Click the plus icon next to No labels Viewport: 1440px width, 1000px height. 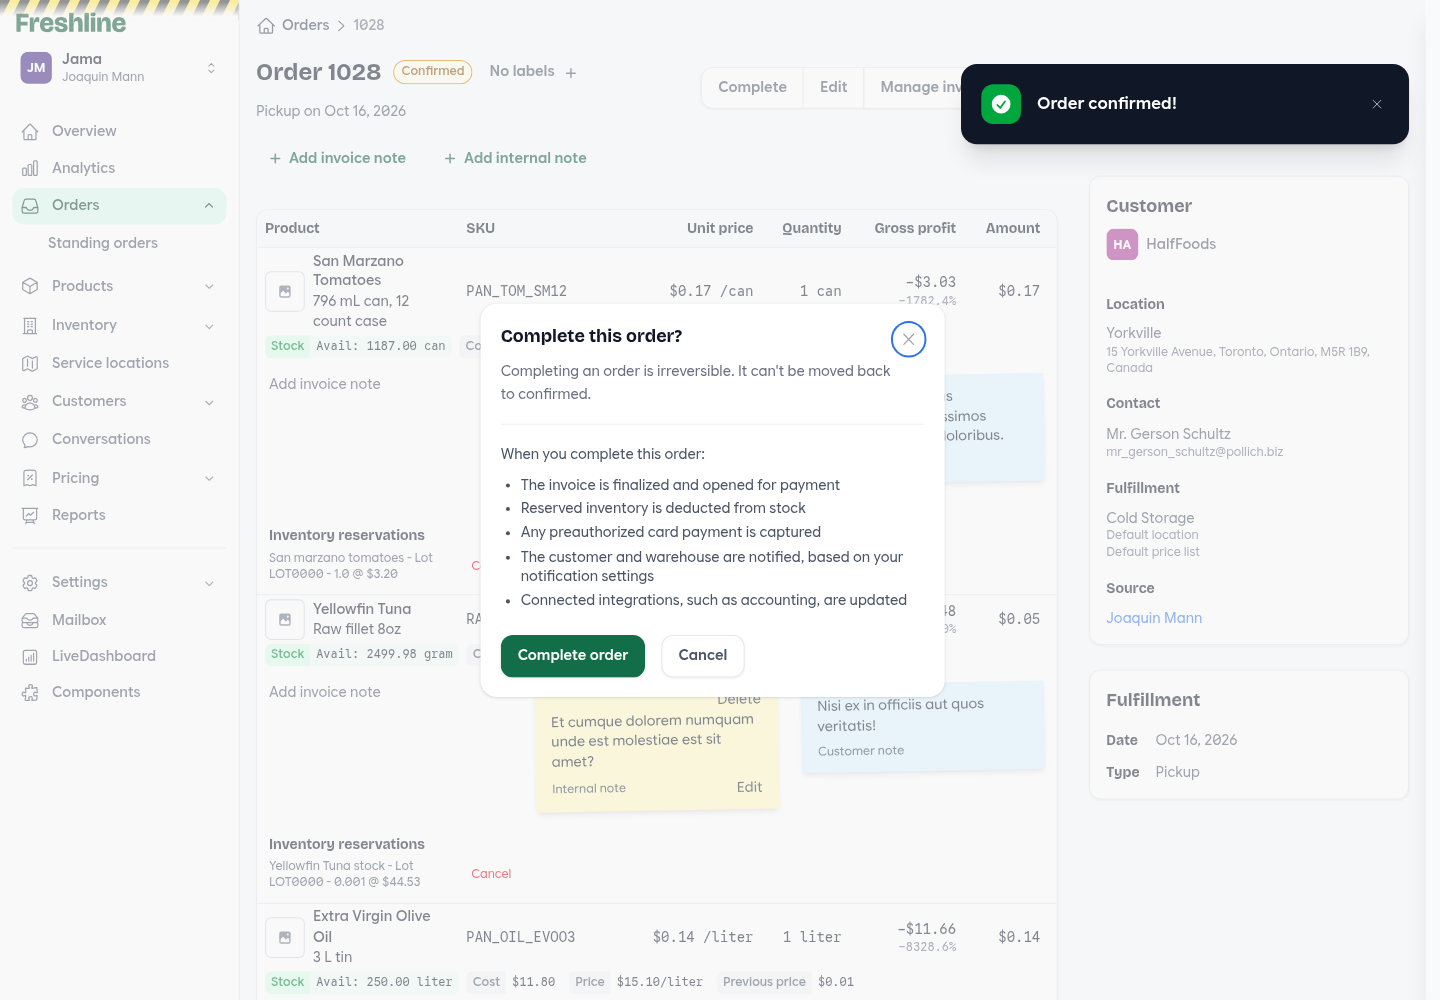click(571, 73)
